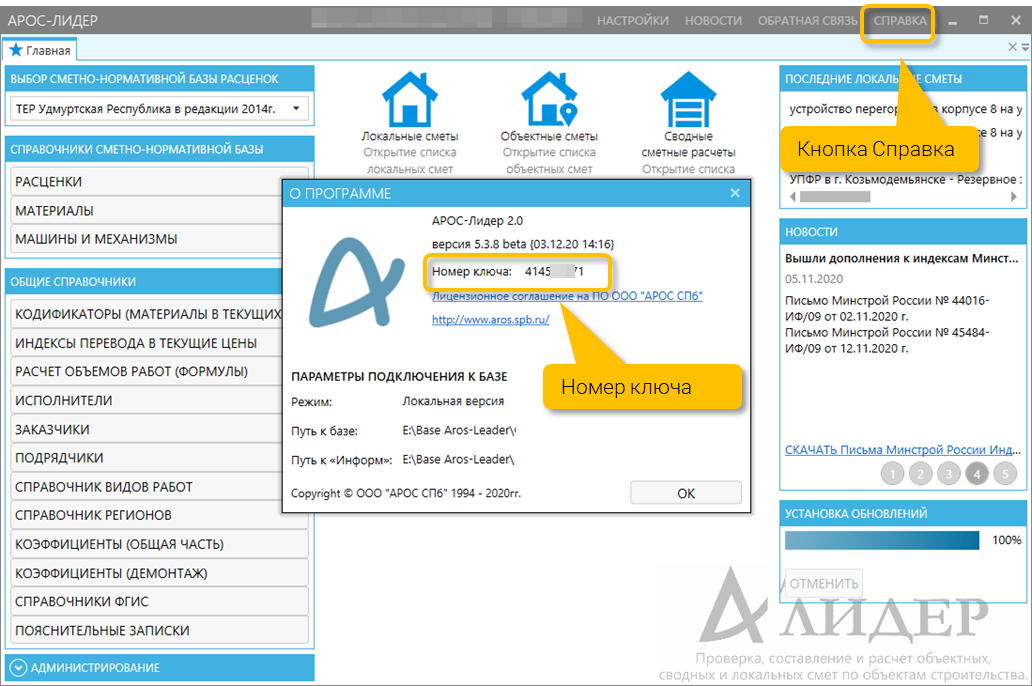Open ПОЯСНИТЕЛЬНЫЕ ЗАПИСКИ
Viewport: 1032px width, 686px height.
[159, 630]
